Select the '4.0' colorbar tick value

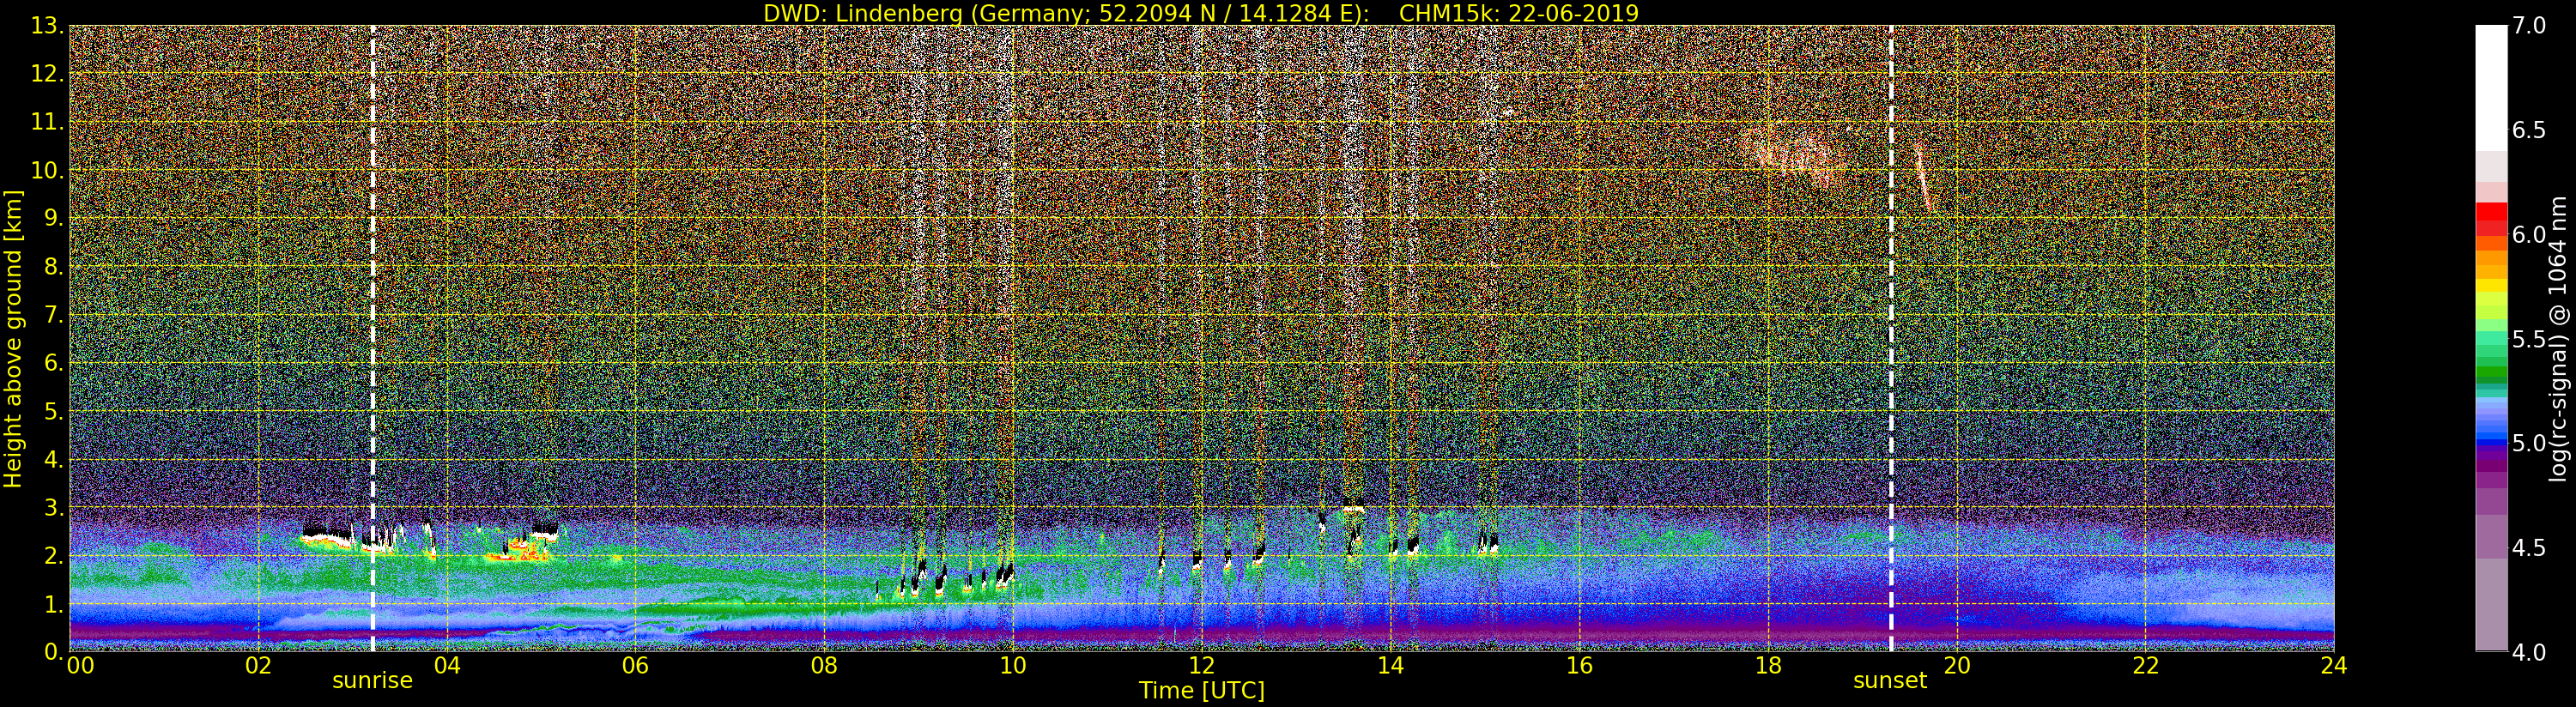click(x=2529, y=652)
